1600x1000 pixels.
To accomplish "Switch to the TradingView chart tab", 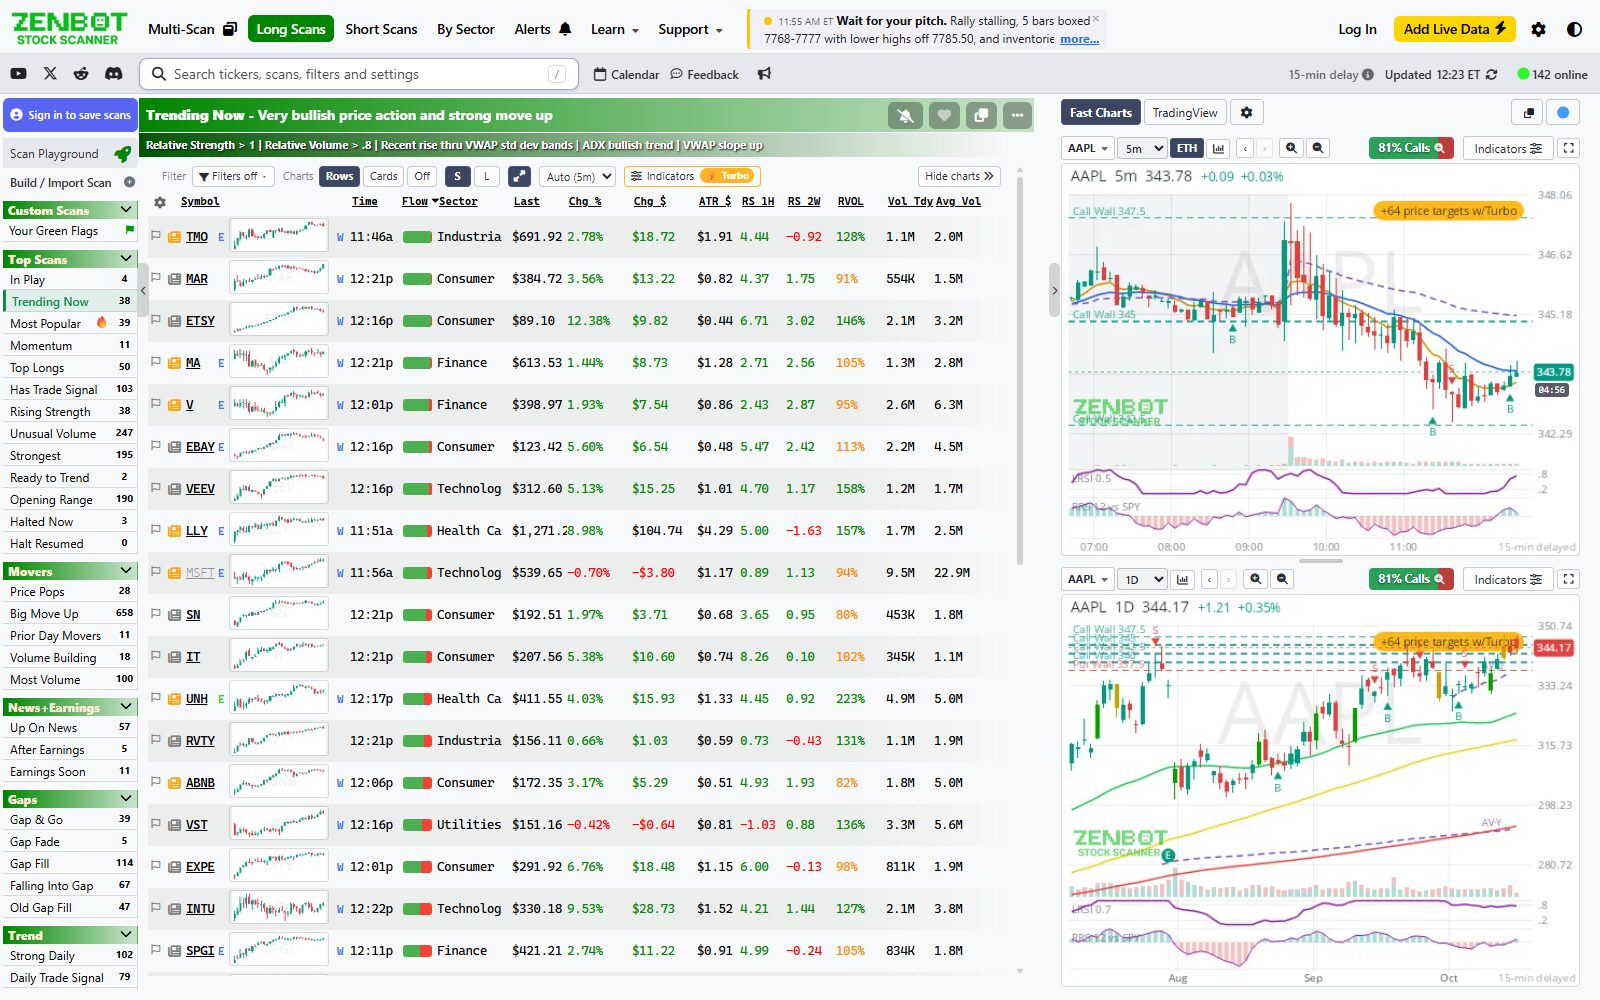I will point(1184,113).
